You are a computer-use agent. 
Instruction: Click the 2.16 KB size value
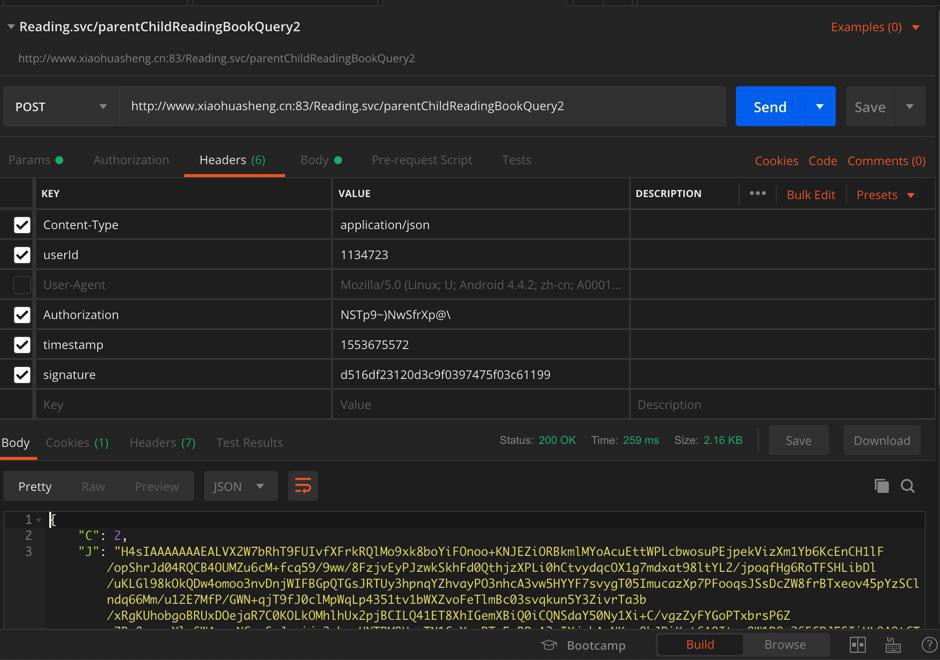click(722, 440)
